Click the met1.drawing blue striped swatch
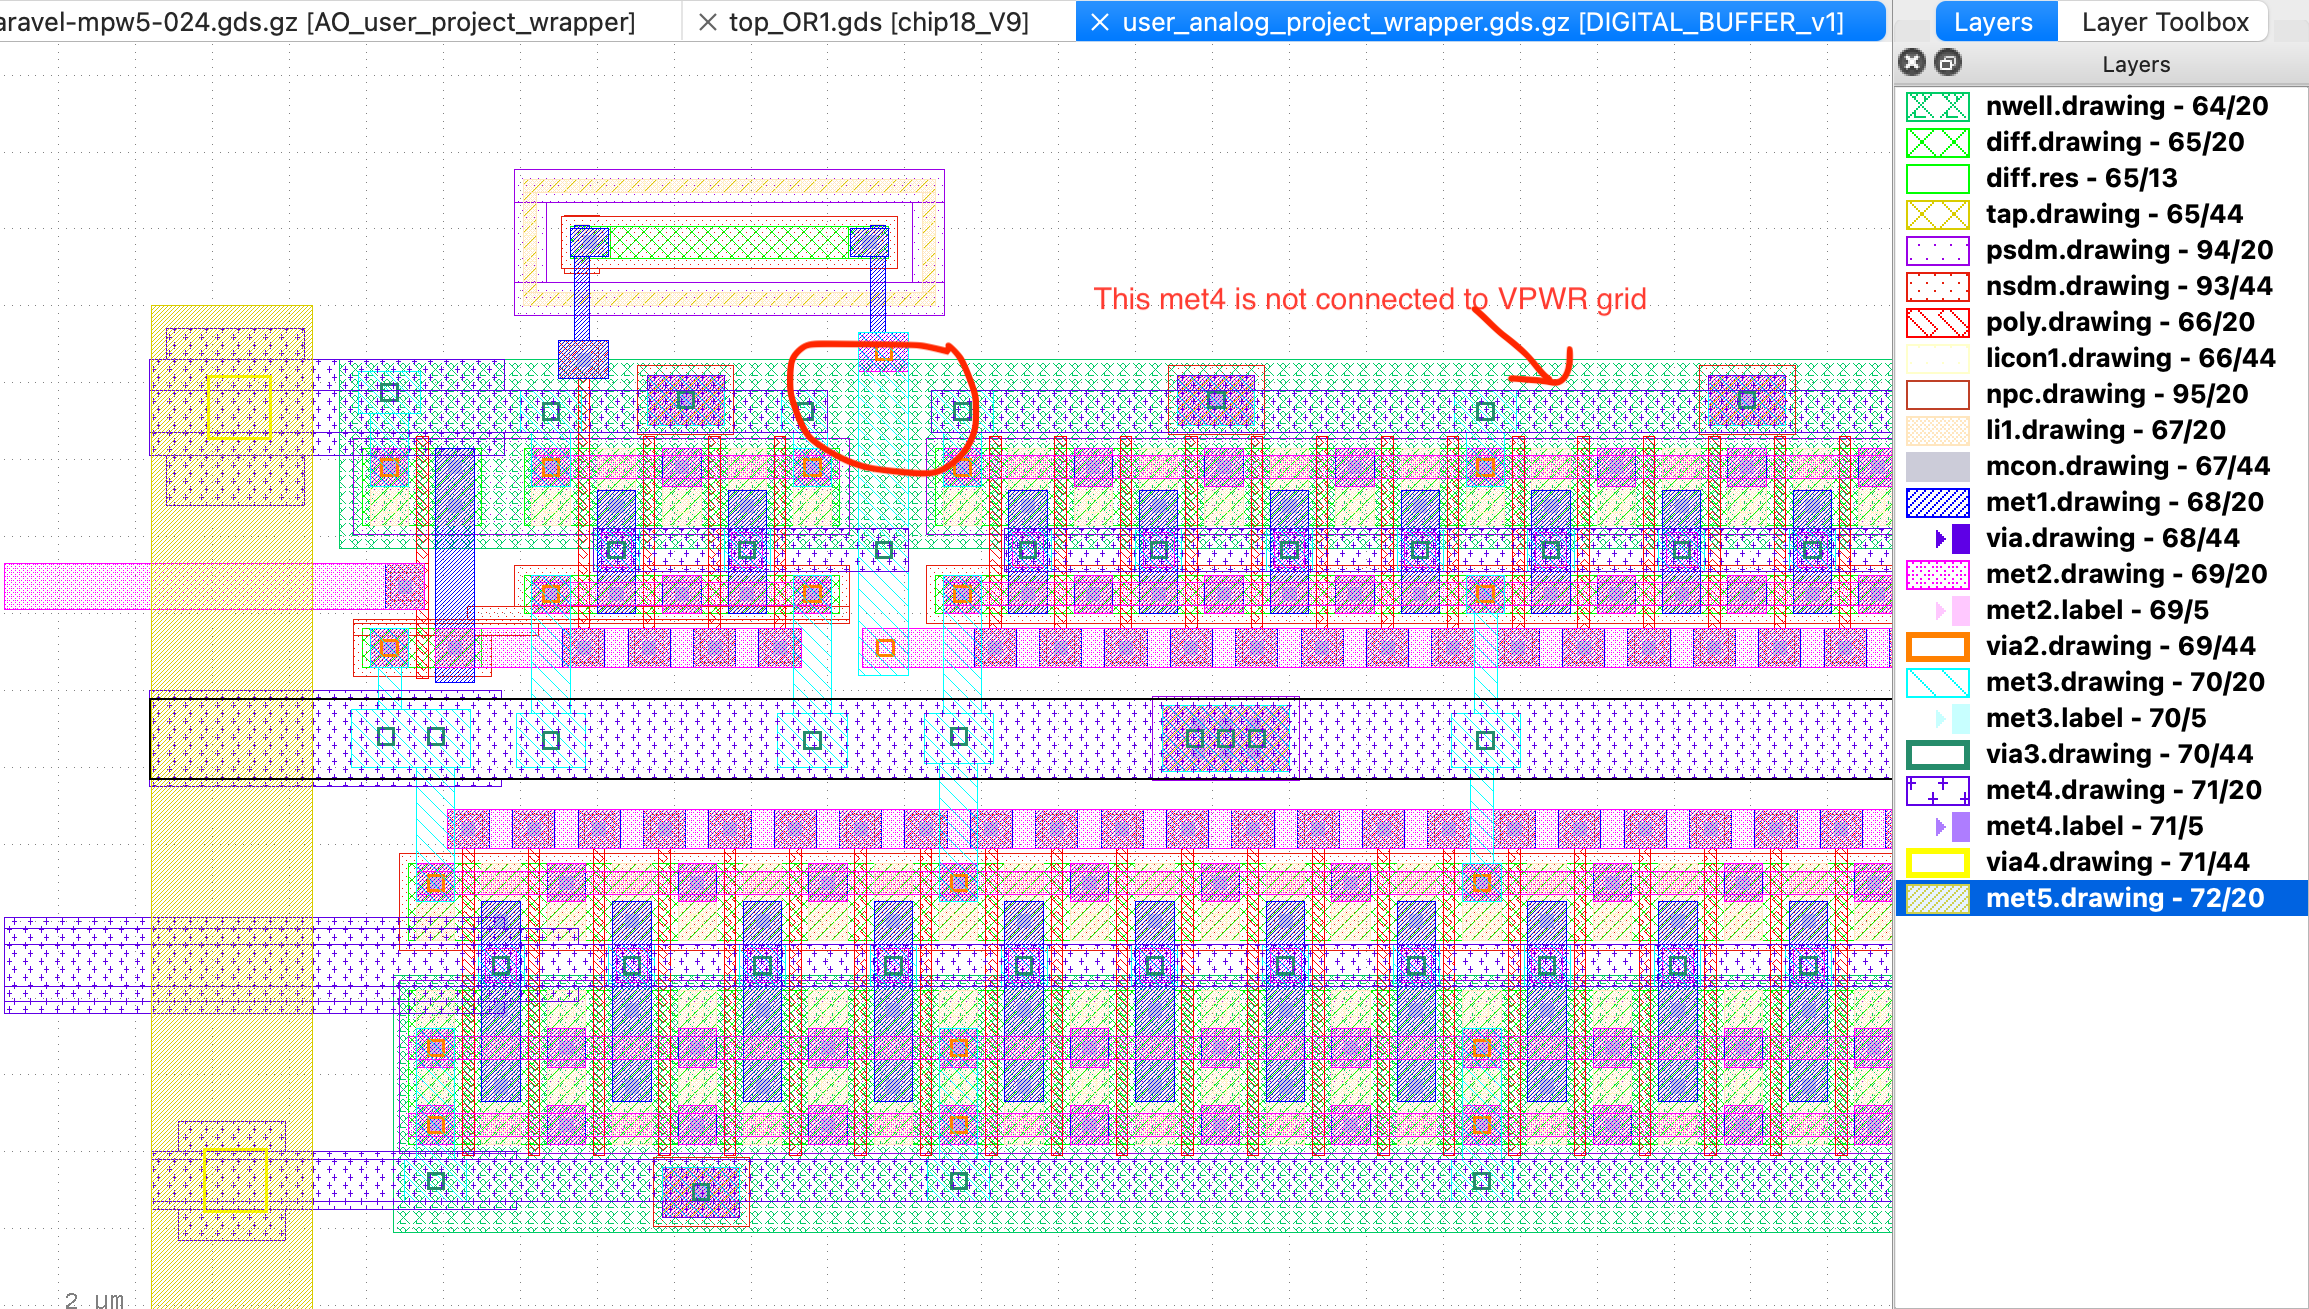 point(1937,502)
